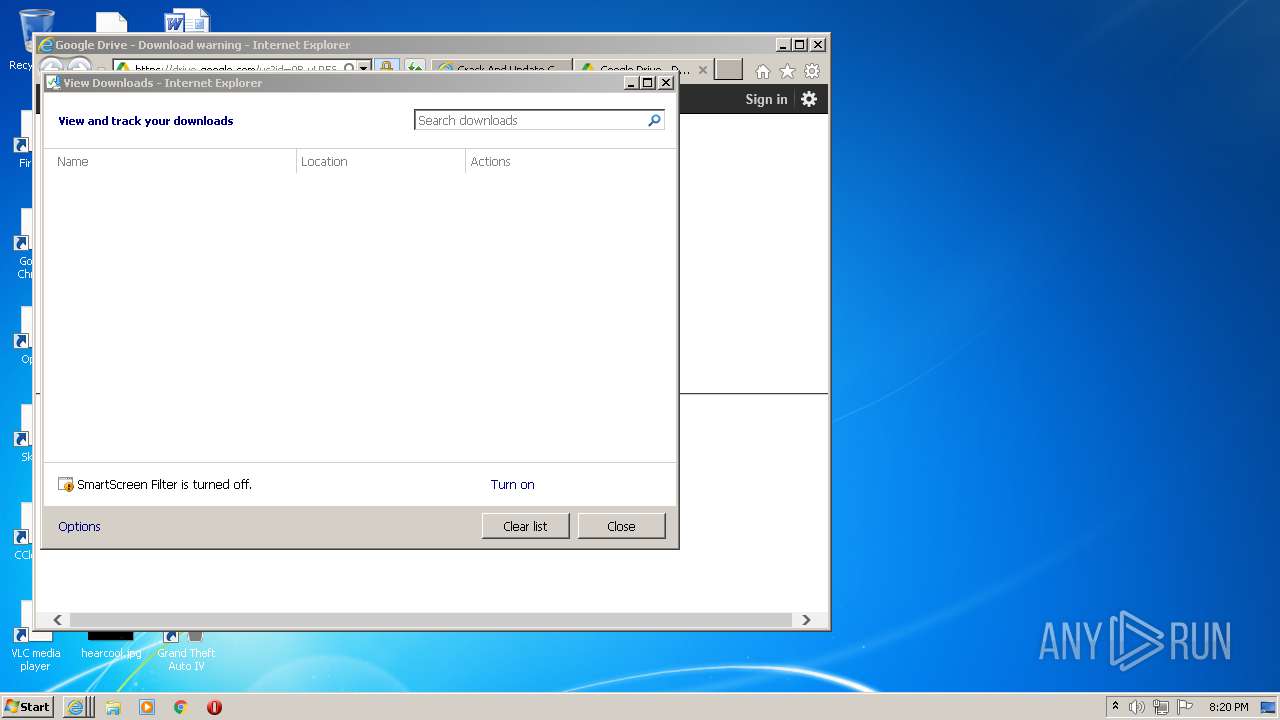Select hearcool.jpg file on desktop
This screenshot has height=720, width=1280.
coord(111,646)
